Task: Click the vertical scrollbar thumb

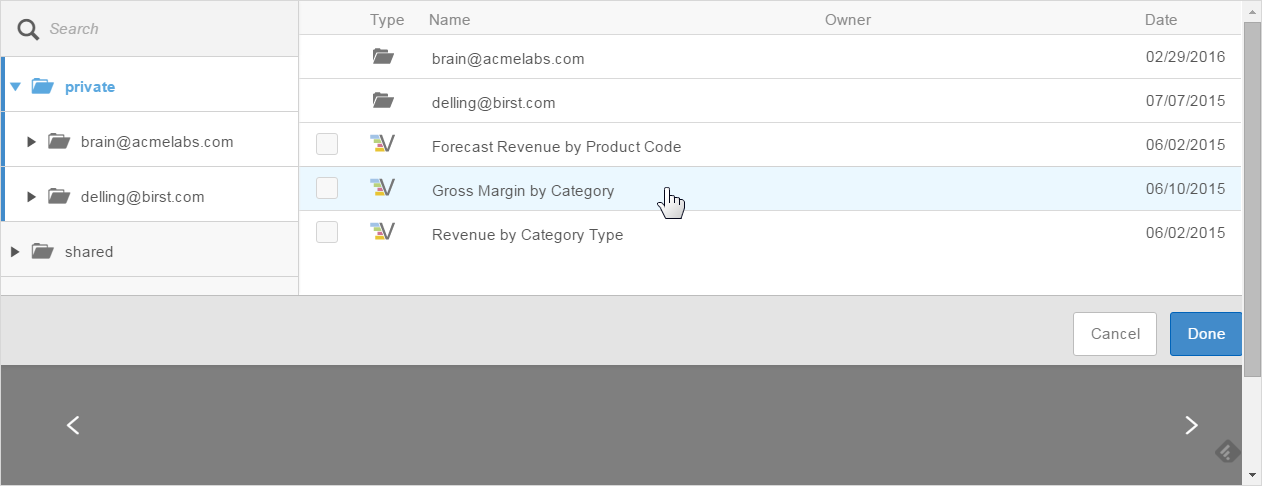Action: point(1252,200)
